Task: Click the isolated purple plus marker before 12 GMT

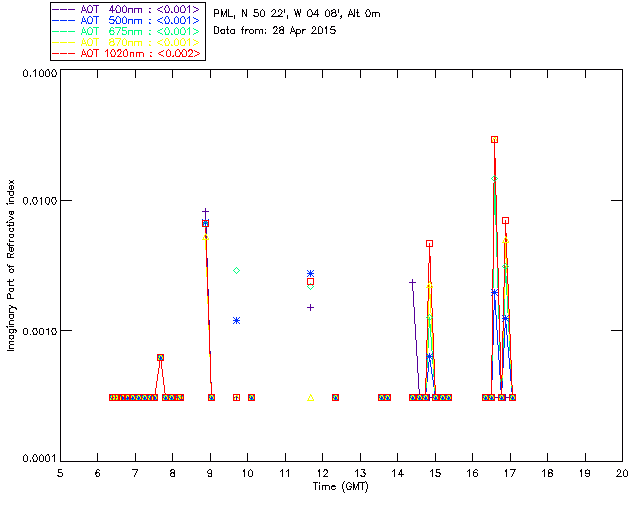Action: tap(310, 307)
